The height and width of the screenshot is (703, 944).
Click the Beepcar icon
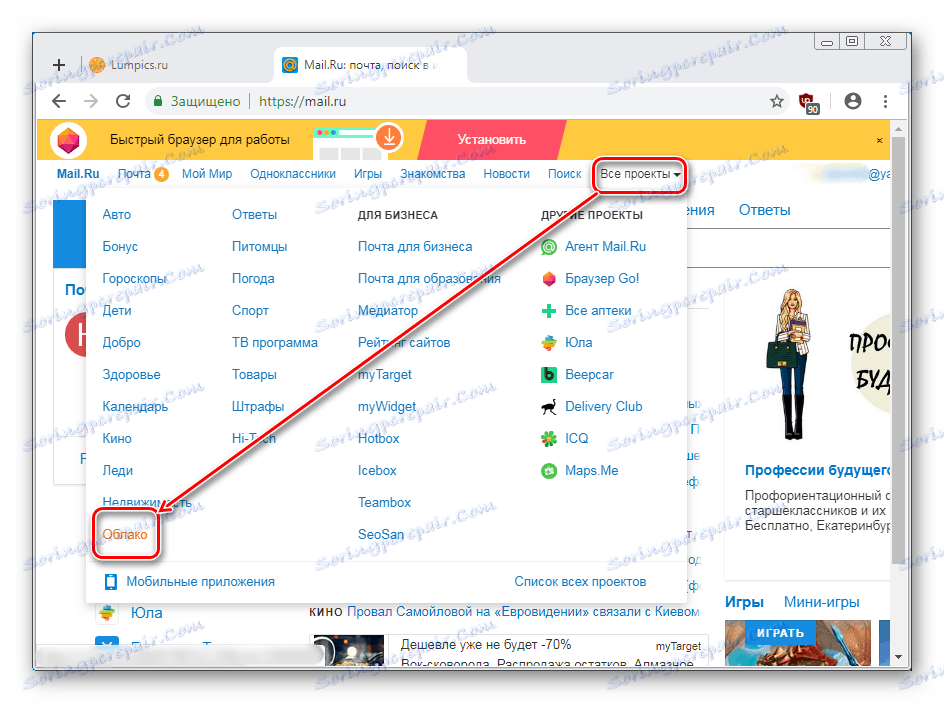pos(548,374)
